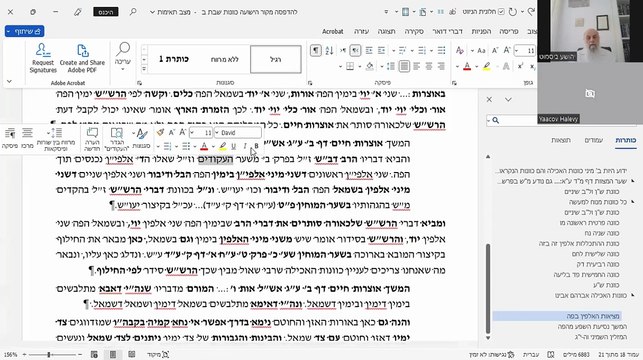Image resolution: width=643 pixels, height=360 pixels.
Task: Expand the styles gallery more arrow
Action: click(x=144, y=68)
